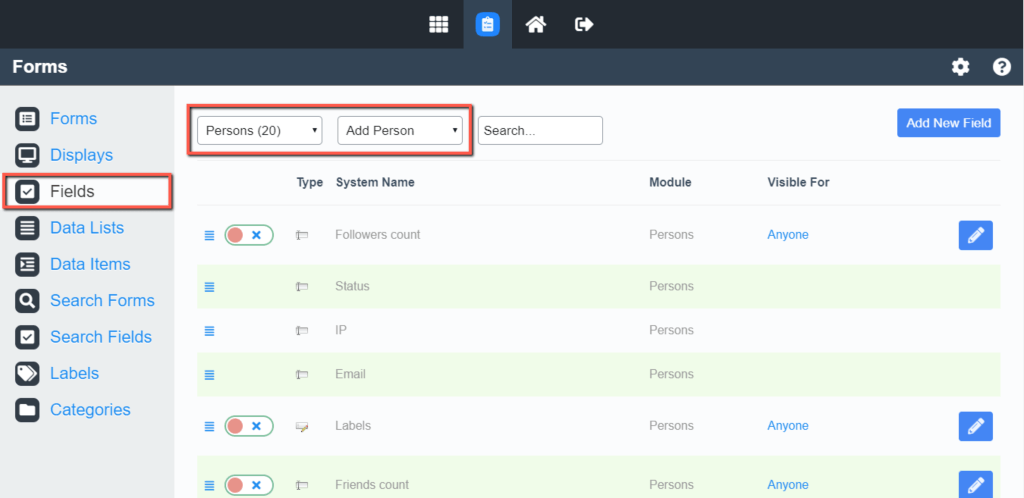
Task: Click the Categories folder icon in sidebar
Action: pyautogui.click(x=27, y=410)
